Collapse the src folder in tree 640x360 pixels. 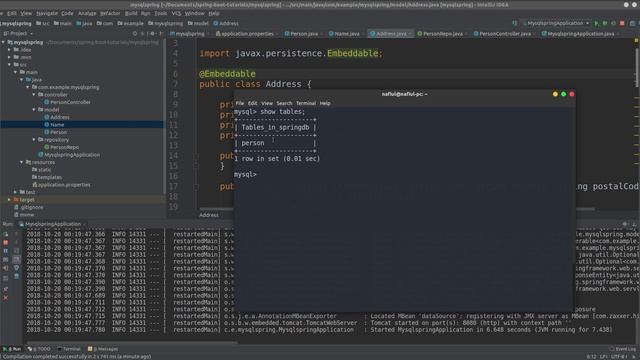9,65
